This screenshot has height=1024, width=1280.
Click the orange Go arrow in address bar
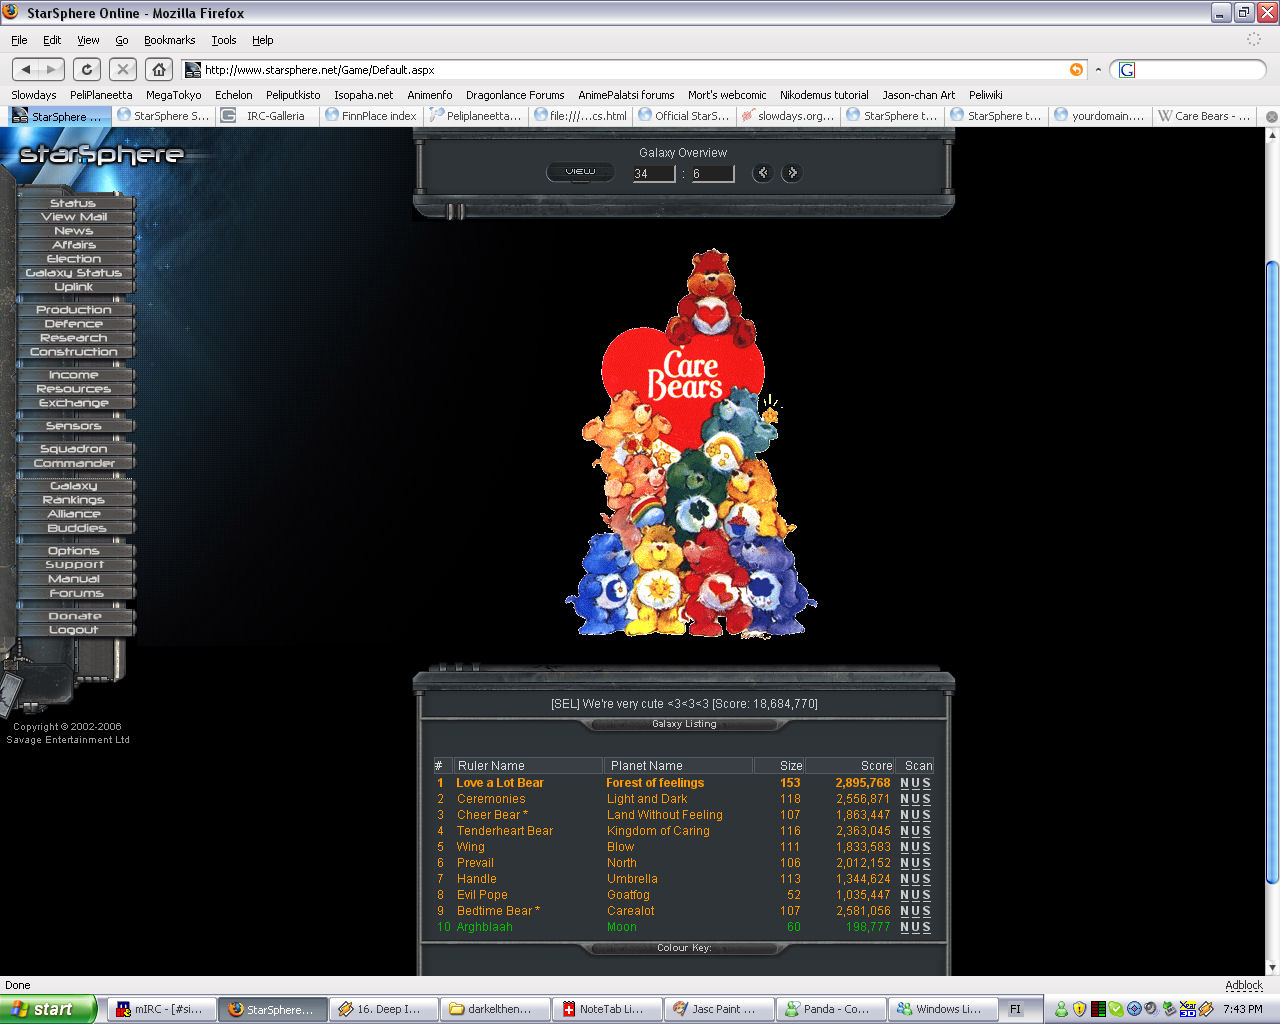point(1076,69)
